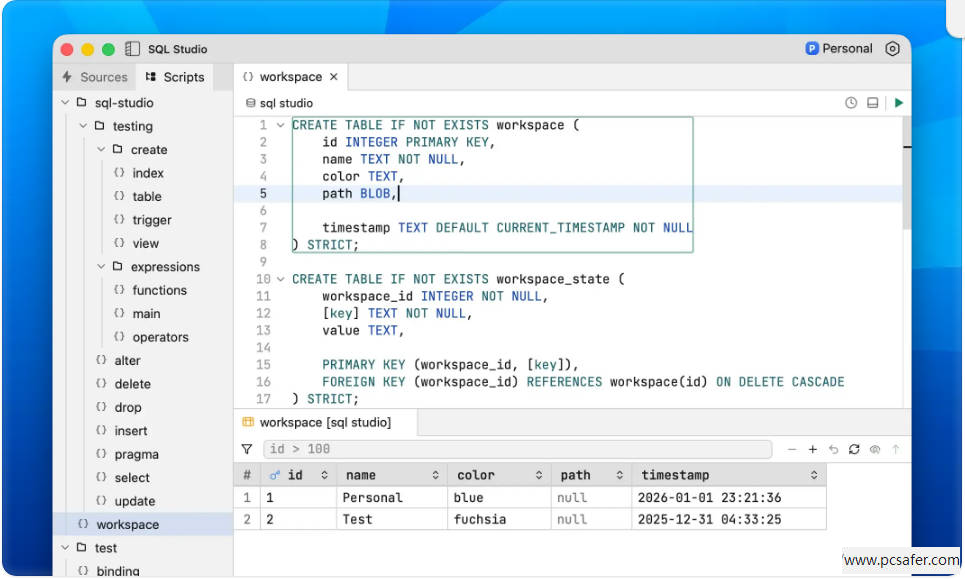Click the minus icon to delete a row

pos(793,450)
